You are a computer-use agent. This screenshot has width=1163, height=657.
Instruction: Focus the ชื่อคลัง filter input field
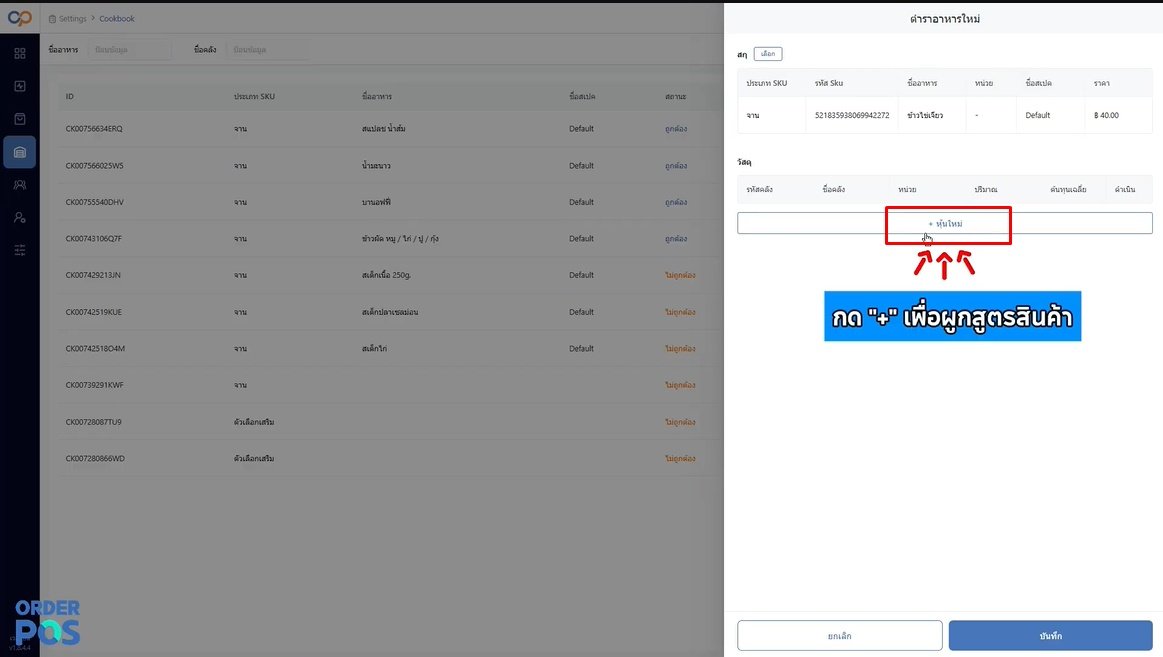coord(268,50)
